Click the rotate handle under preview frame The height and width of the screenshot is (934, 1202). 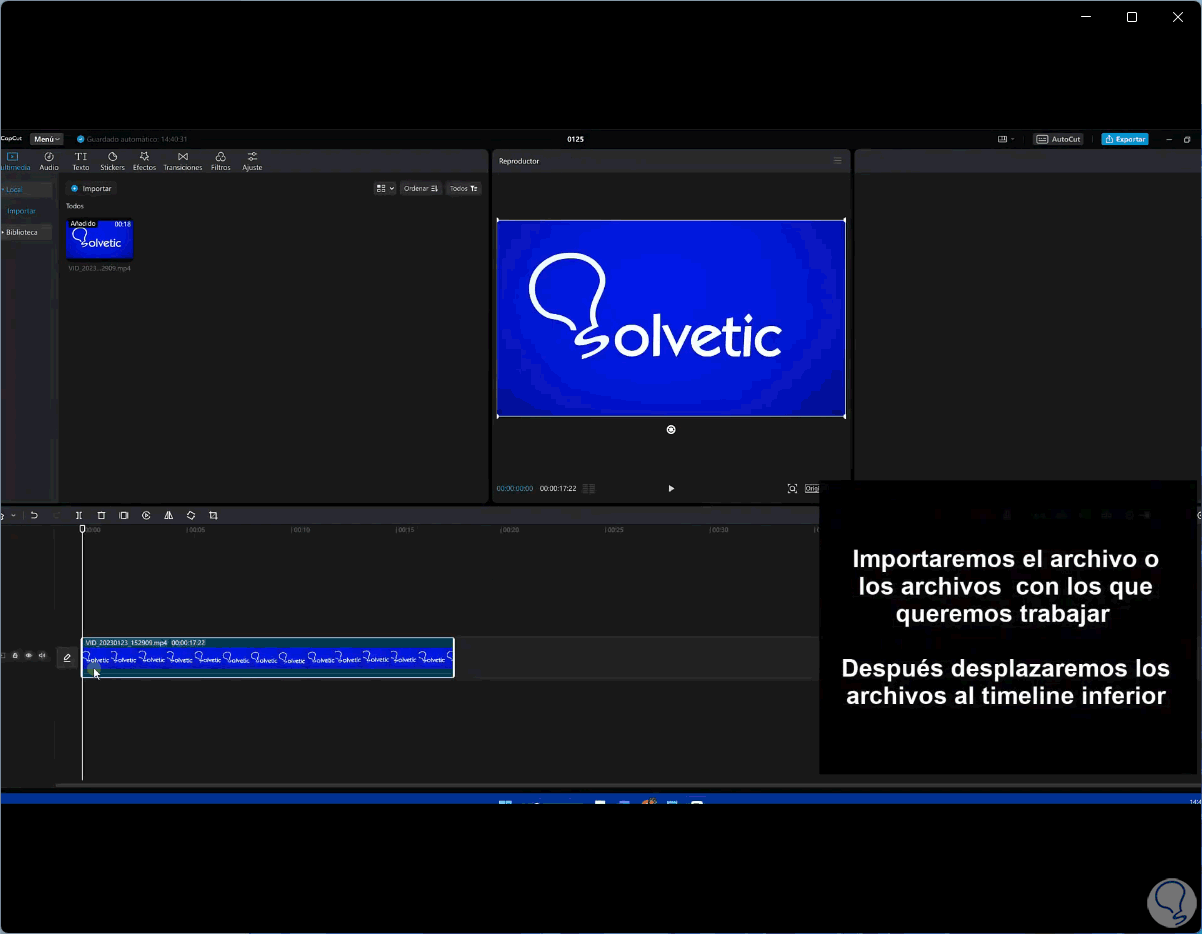point(671,429)
